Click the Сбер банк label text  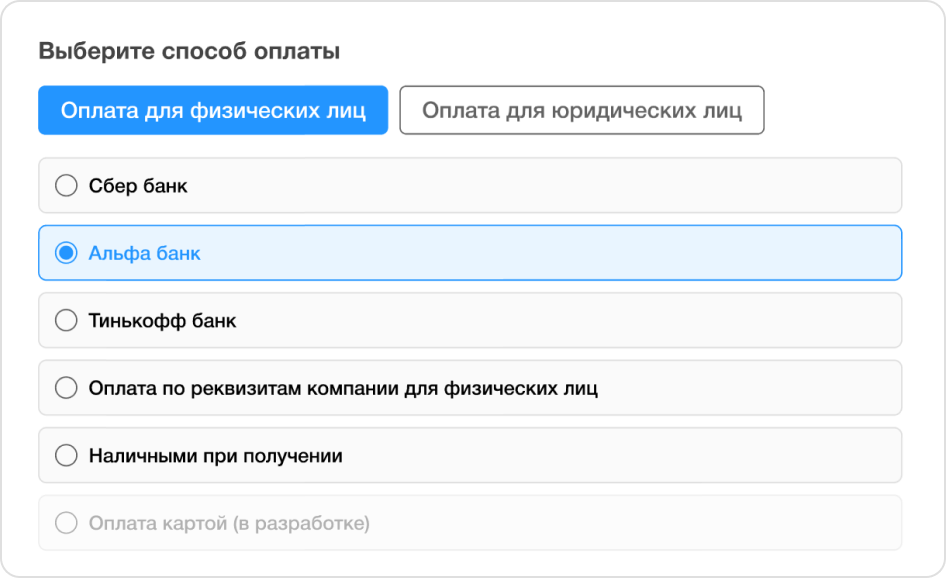[x=138, y=186]
